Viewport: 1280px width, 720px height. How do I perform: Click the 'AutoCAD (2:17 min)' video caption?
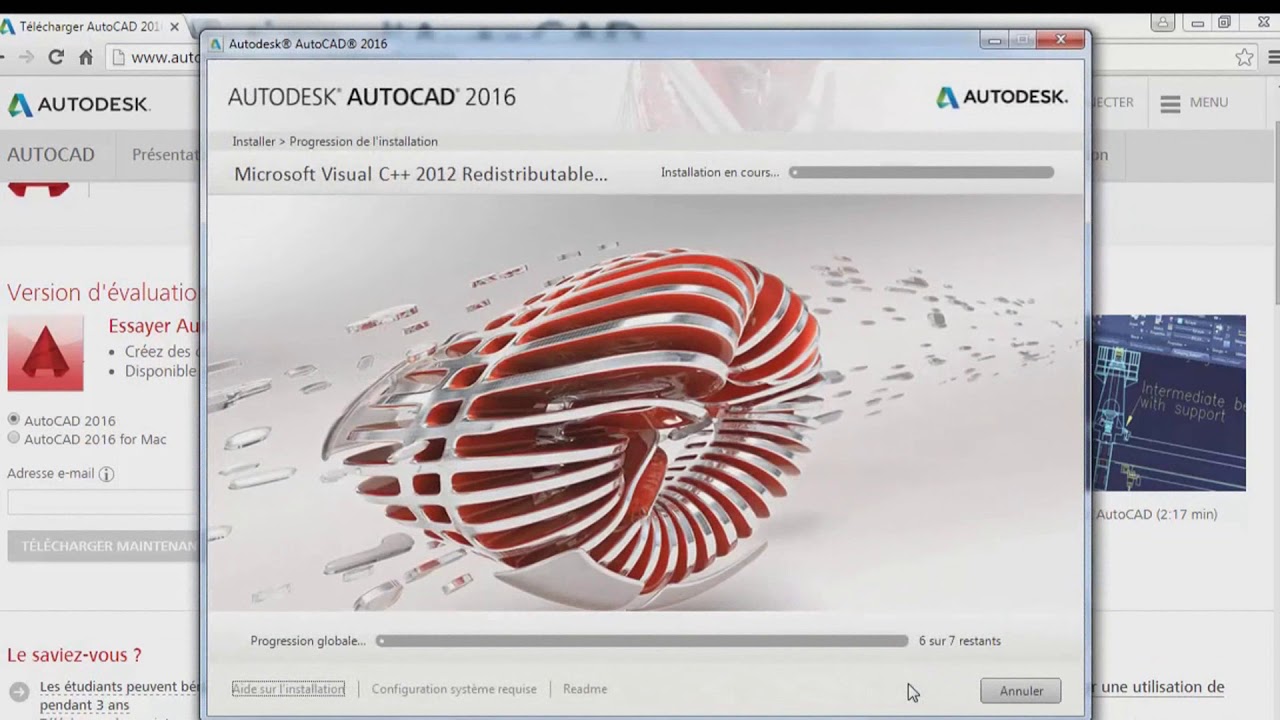coord(1156,514)
